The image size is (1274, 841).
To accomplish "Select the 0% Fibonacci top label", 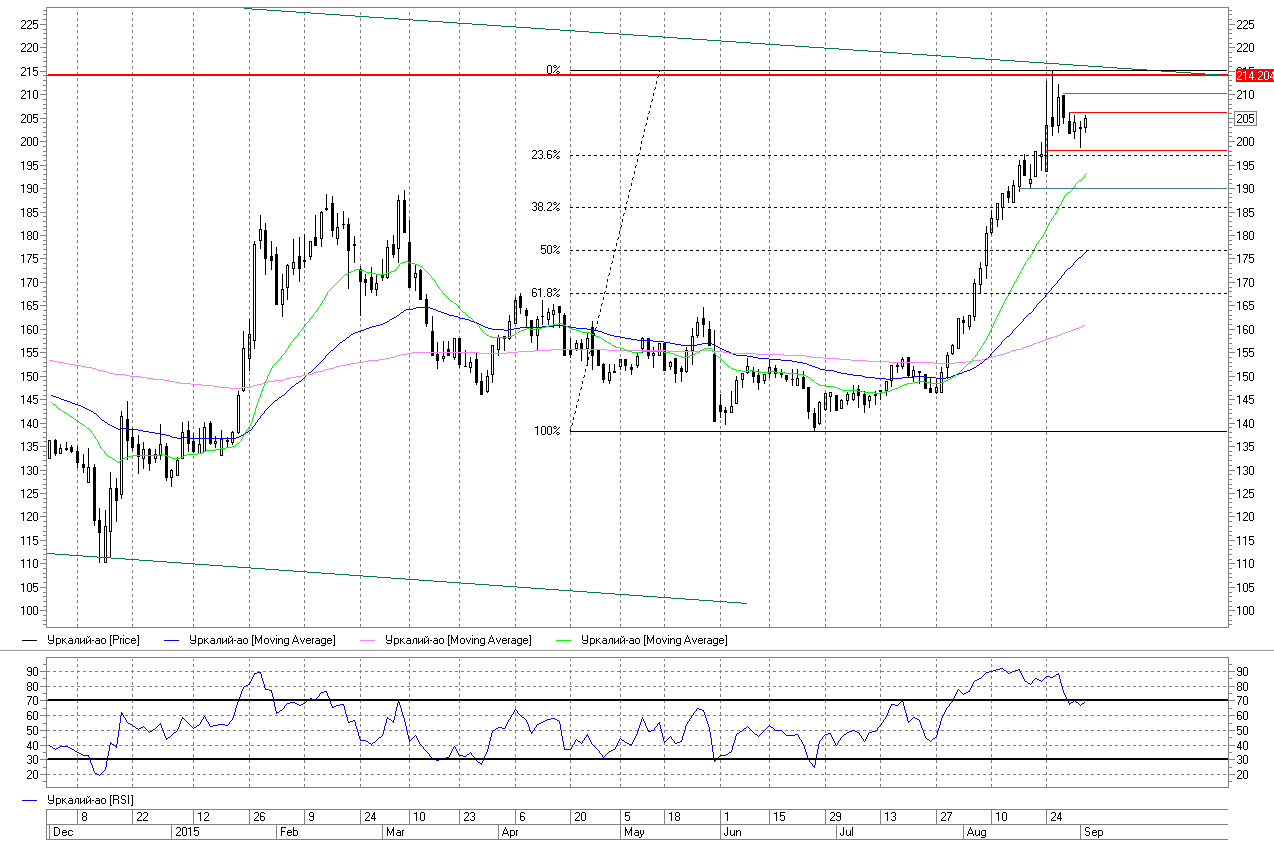I will coord(553,70).
